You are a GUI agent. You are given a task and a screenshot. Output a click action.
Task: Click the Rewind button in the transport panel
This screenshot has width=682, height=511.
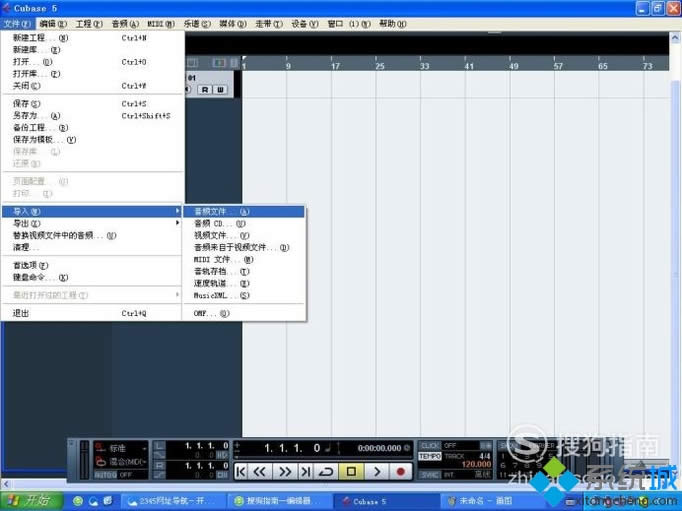pyautogui.click(x=260, y=471)
